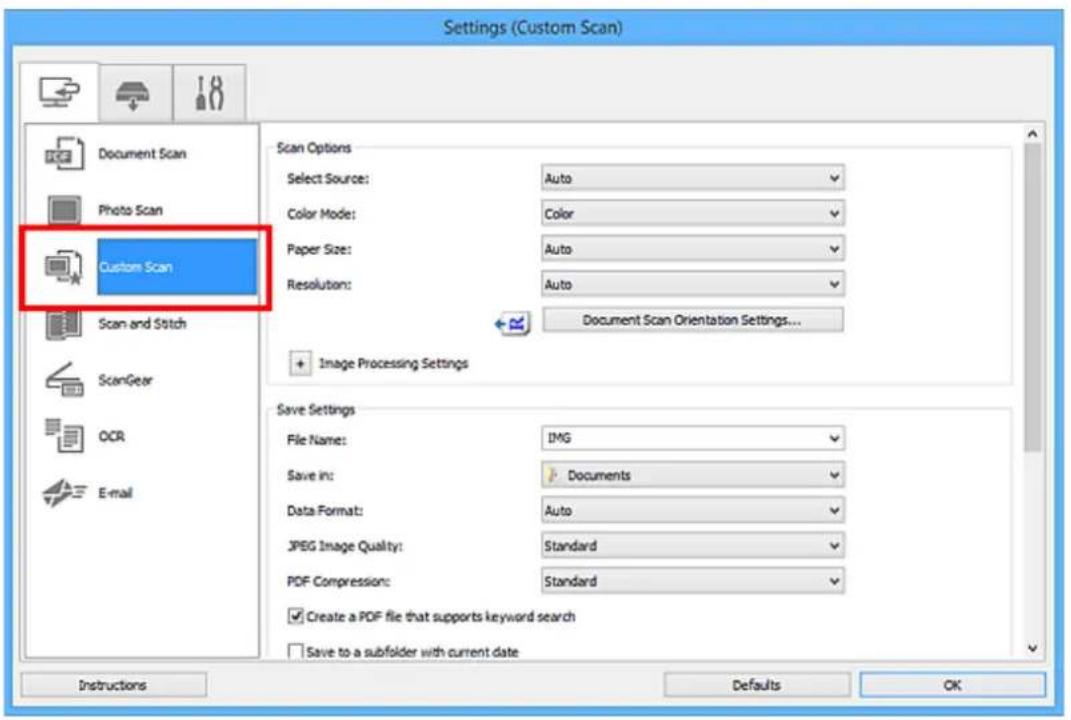1071x720 pixels.
Task: Click the Instructions button
Action: point(113,685)
